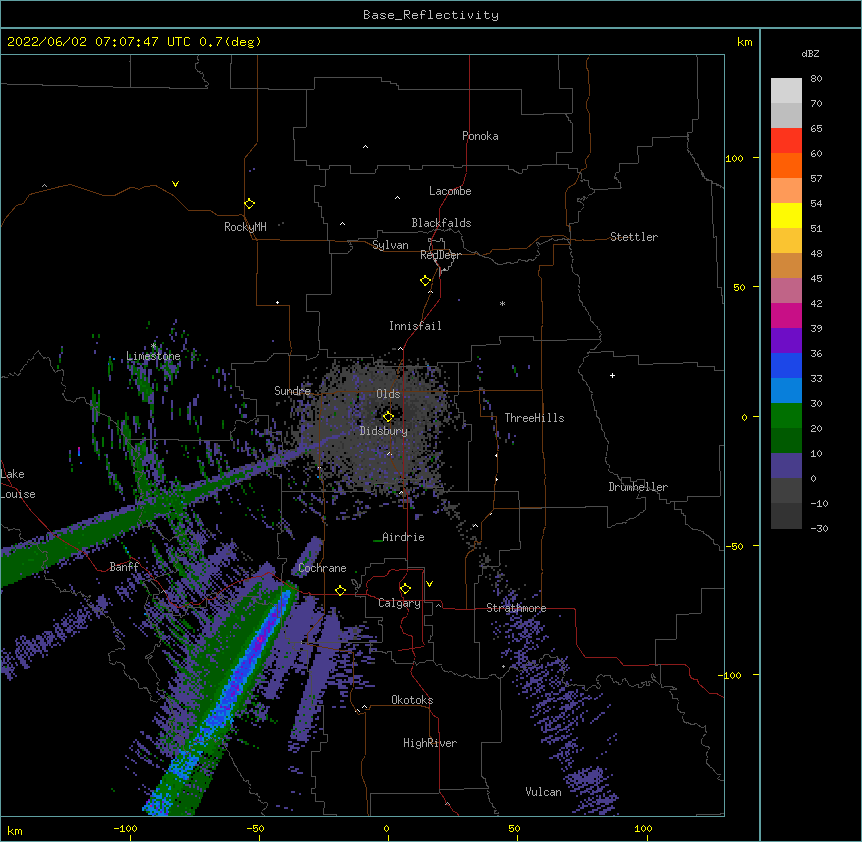Click the dBZ legend heading

tap(810, 54)
